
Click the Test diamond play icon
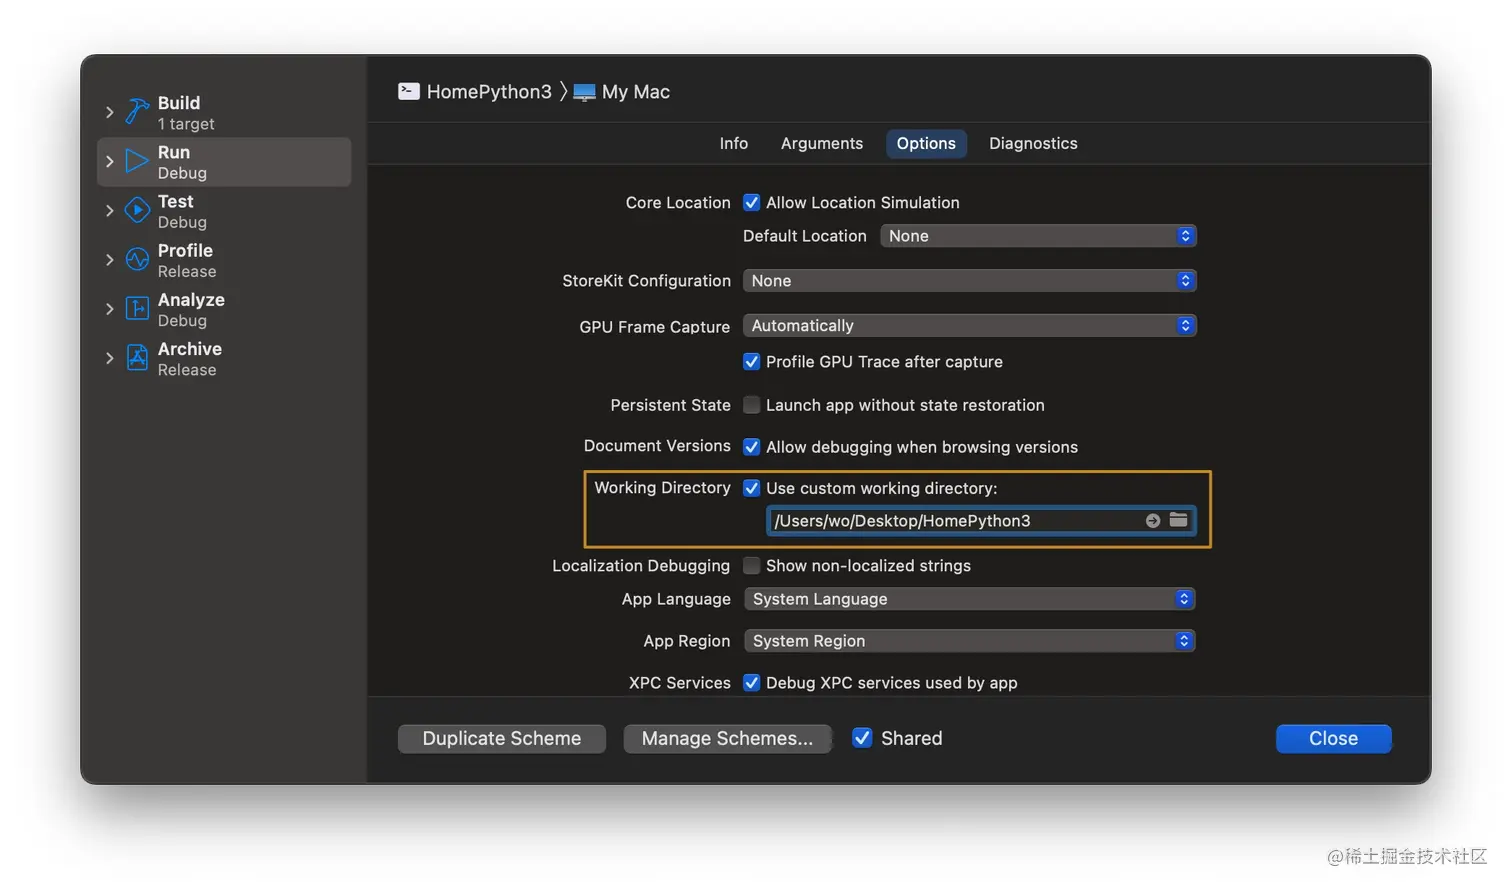137,210
